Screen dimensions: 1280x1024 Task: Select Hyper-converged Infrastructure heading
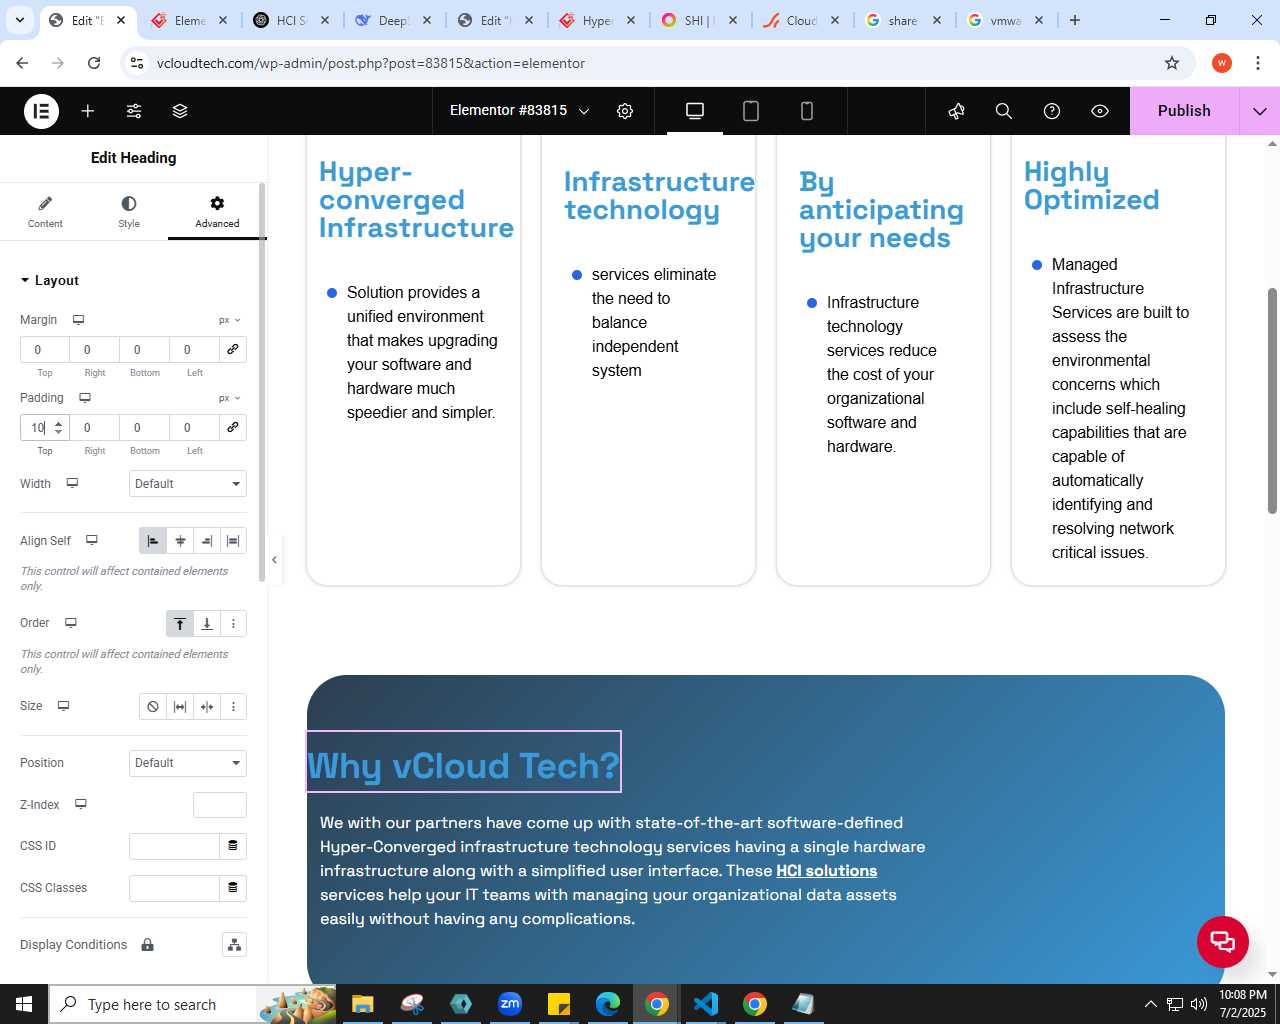click(x=416, y=200)
